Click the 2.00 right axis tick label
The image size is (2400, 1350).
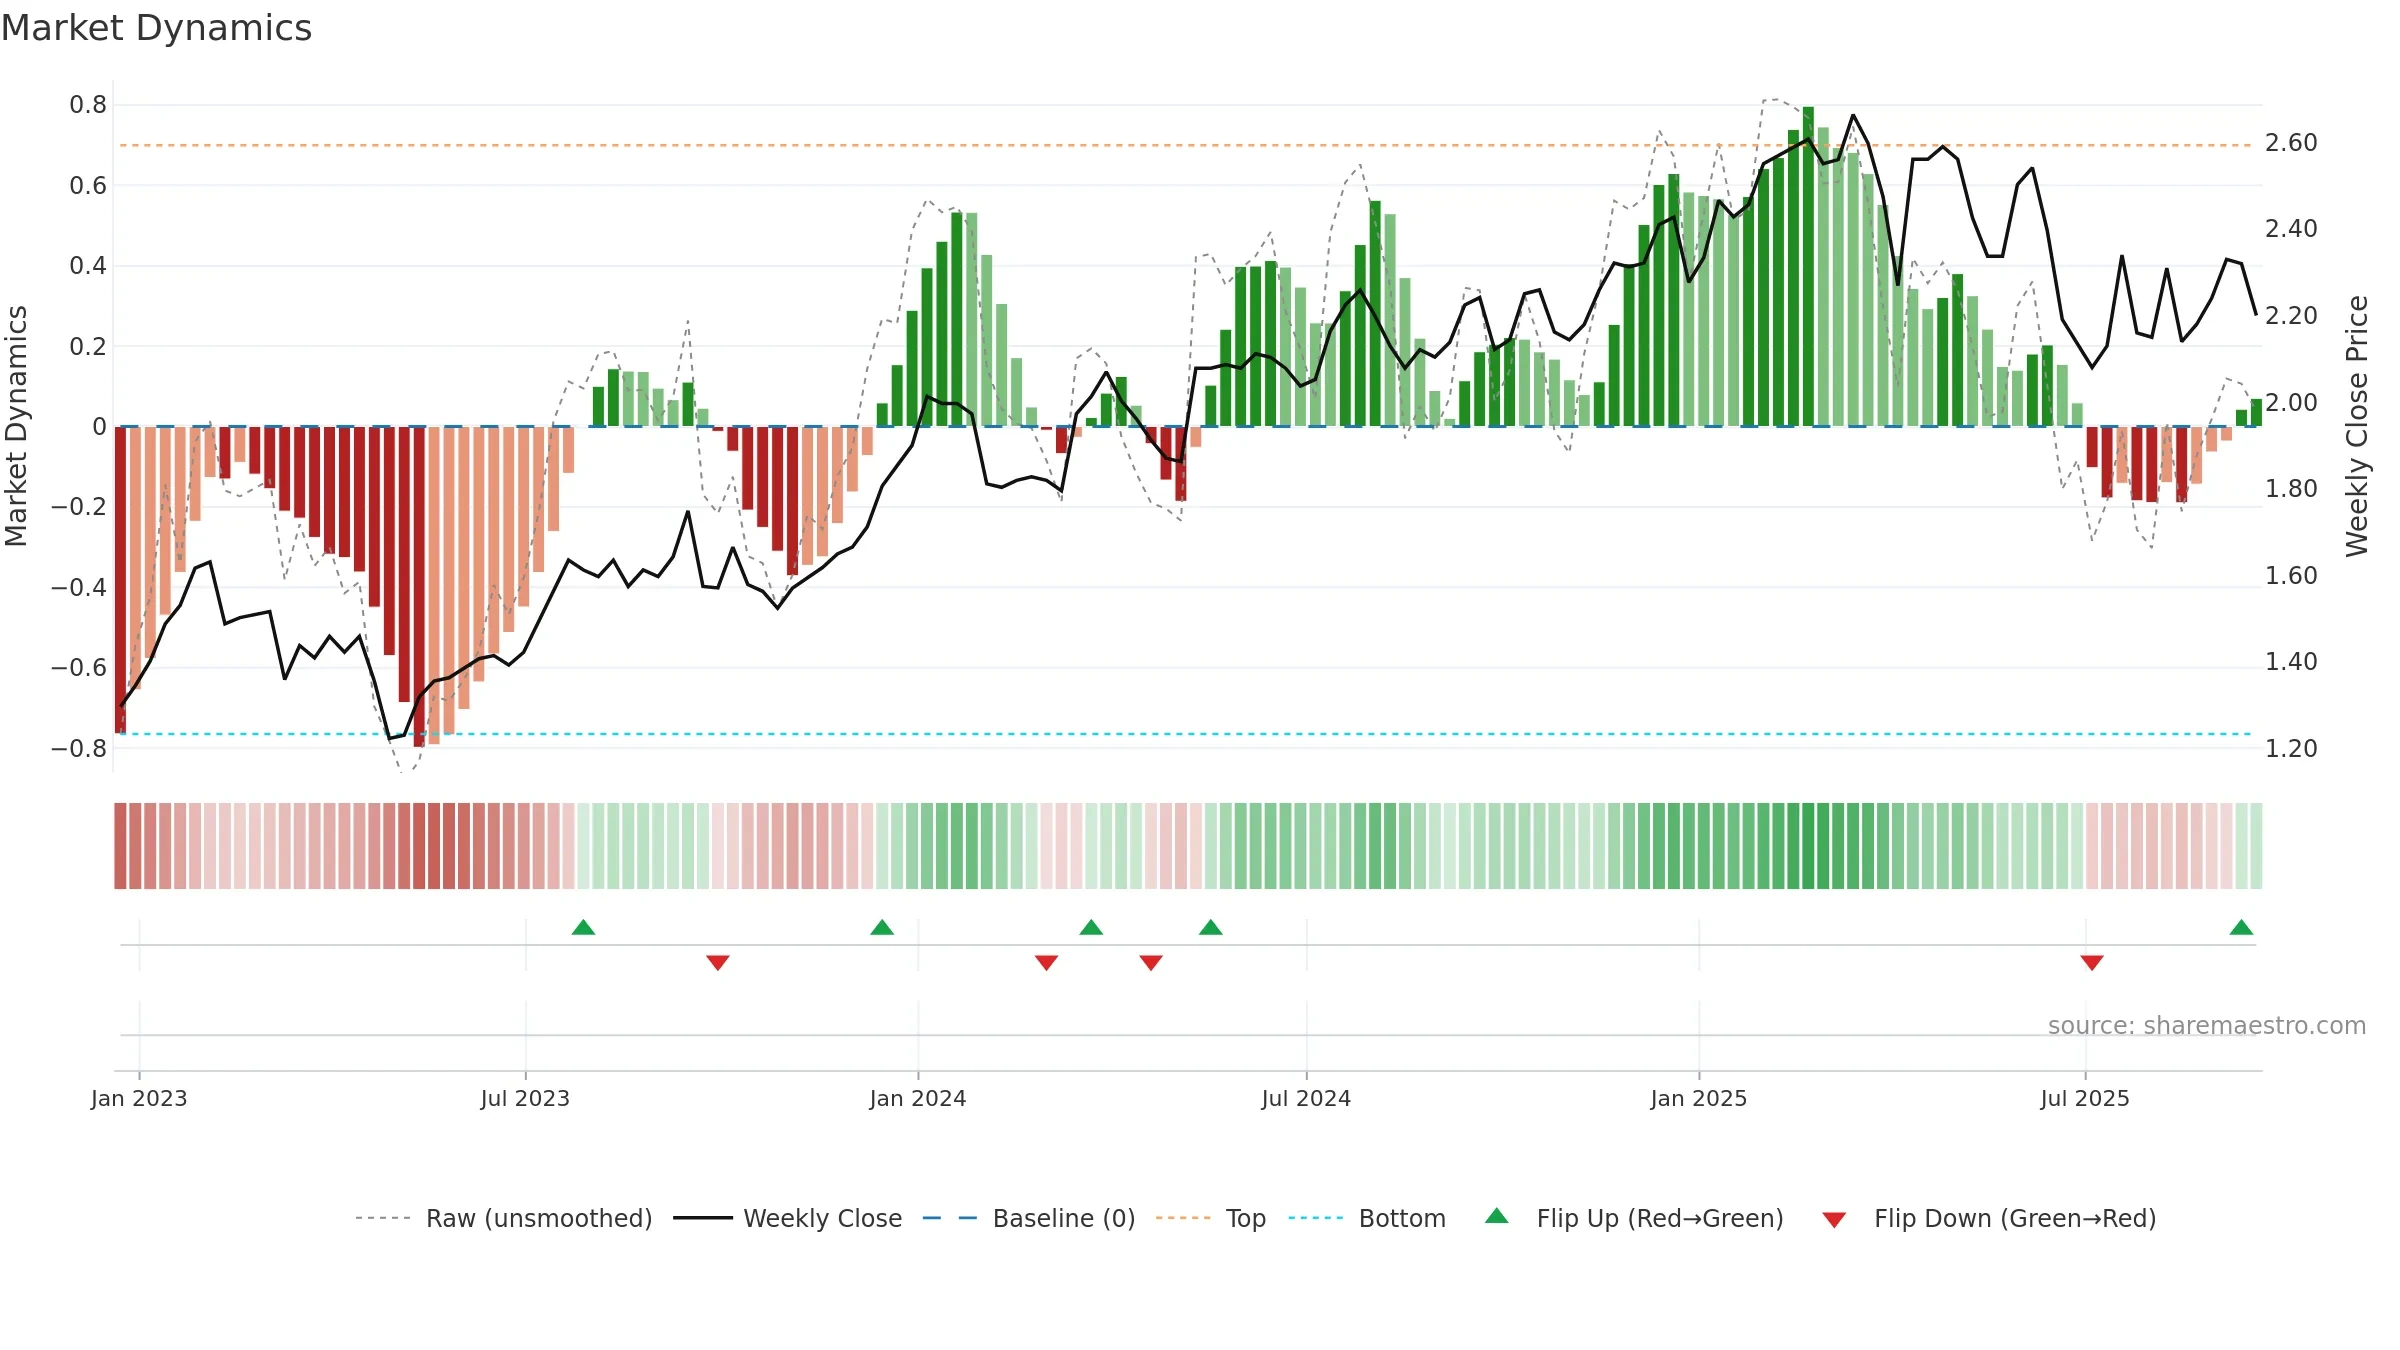pyautogui.click(x=2291, y=402)
